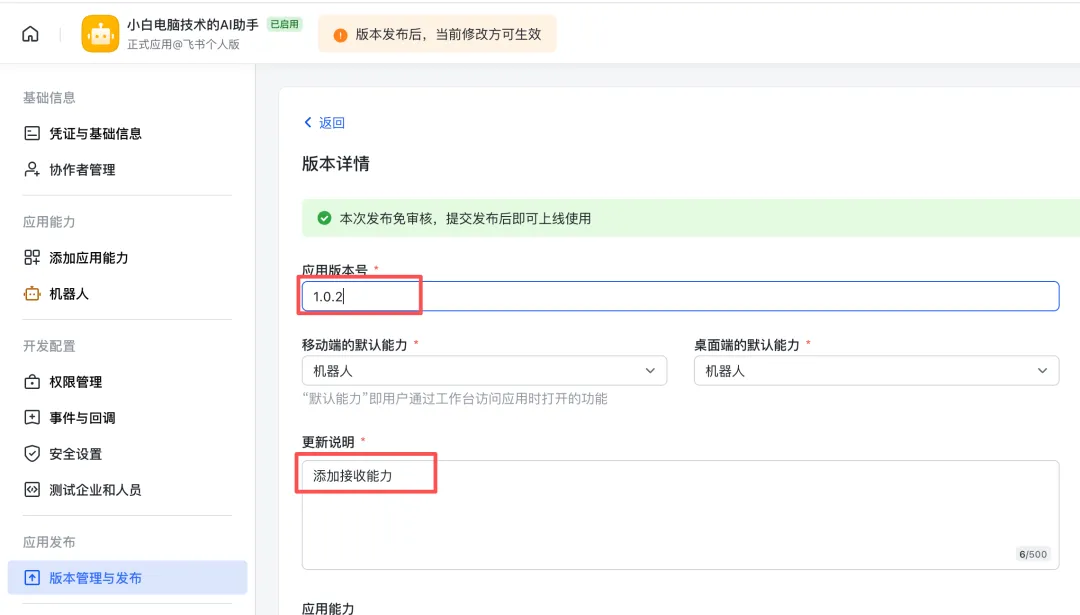Click the yellow robot app avatar
This screenshot has width=1080, height=615.
click(x=100, y=34)
